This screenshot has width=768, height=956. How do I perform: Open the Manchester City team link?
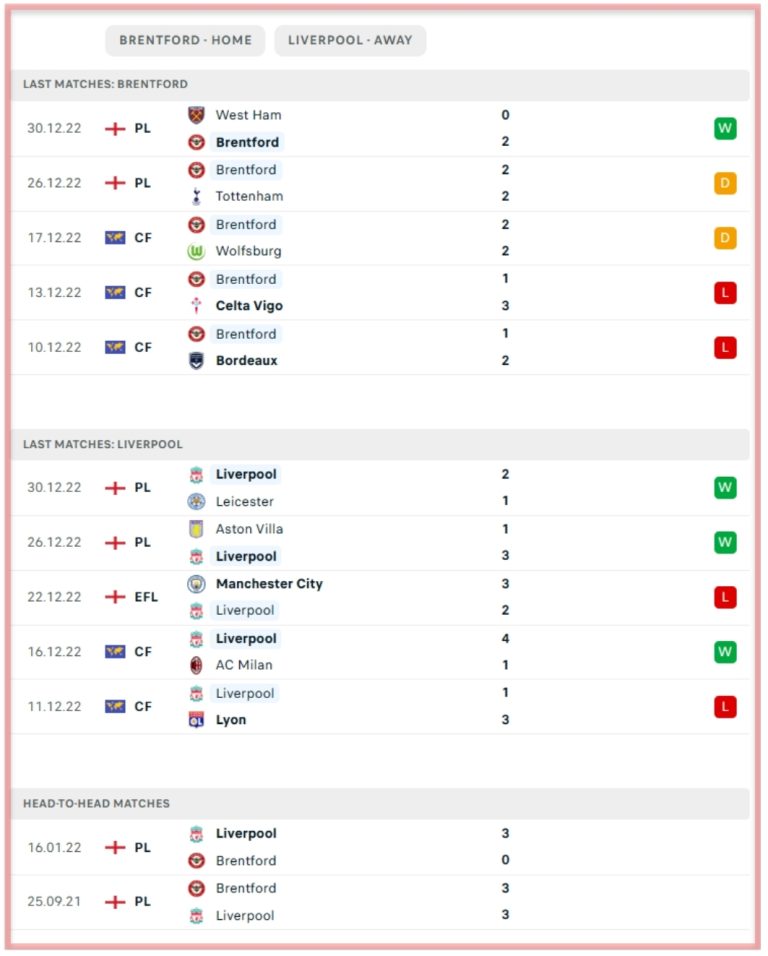pyautogui.click(x=269, y=584)
